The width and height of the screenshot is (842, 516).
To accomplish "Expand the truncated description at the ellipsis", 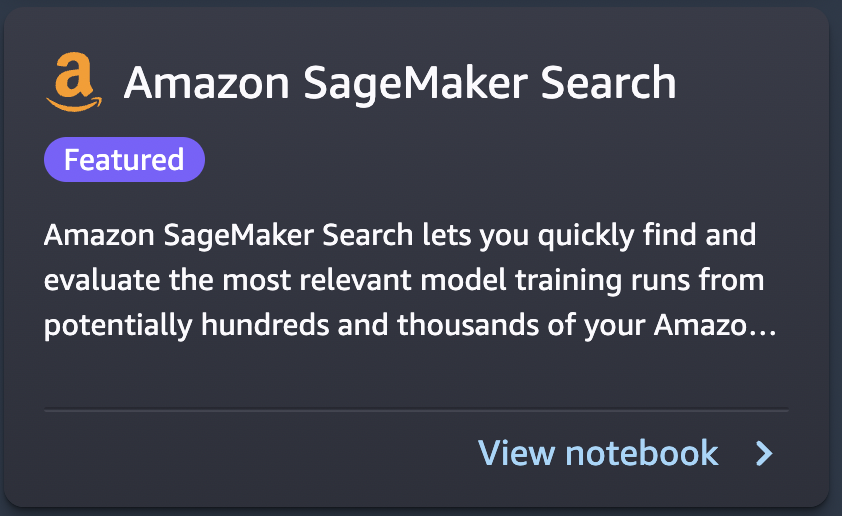I will (x=763, y=326).
